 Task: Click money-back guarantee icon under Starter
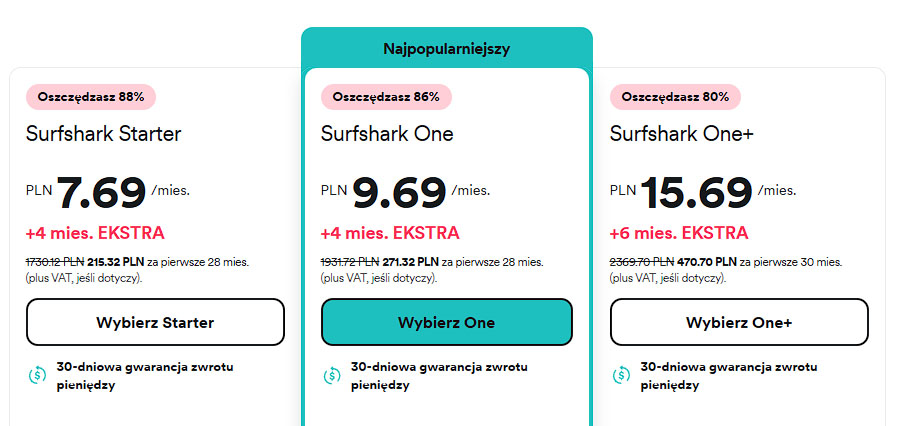pos(38,375)
